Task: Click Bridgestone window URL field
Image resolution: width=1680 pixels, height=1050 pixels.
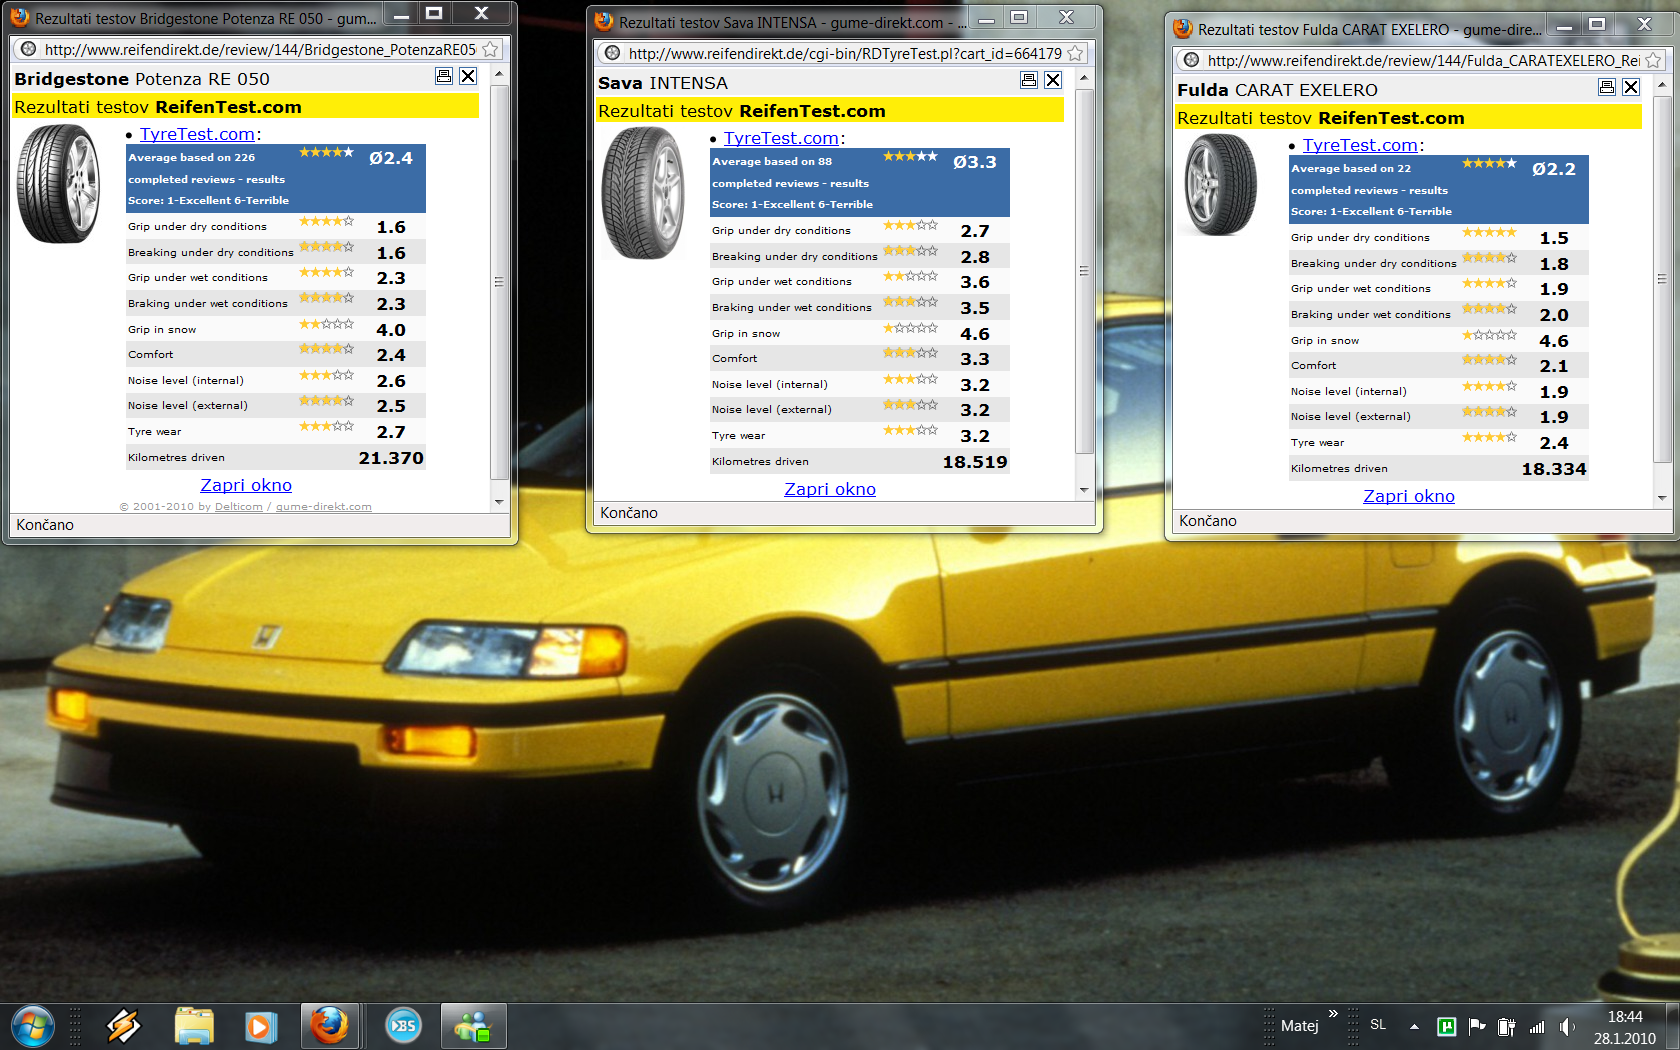Action: (260, 49)
